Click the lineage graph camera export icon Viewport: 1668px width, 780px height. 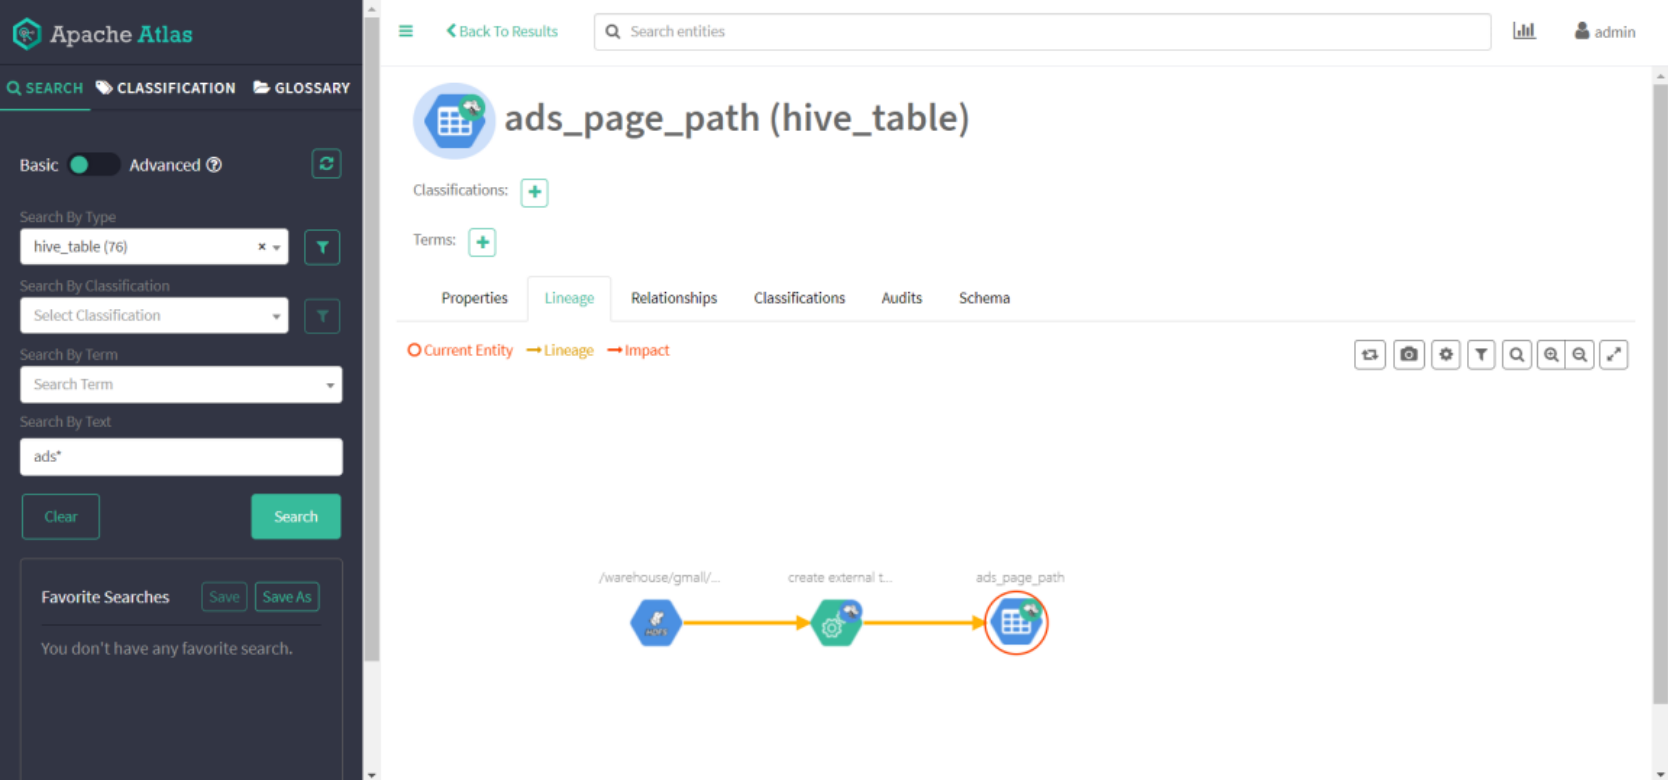tap(1408, 355)
